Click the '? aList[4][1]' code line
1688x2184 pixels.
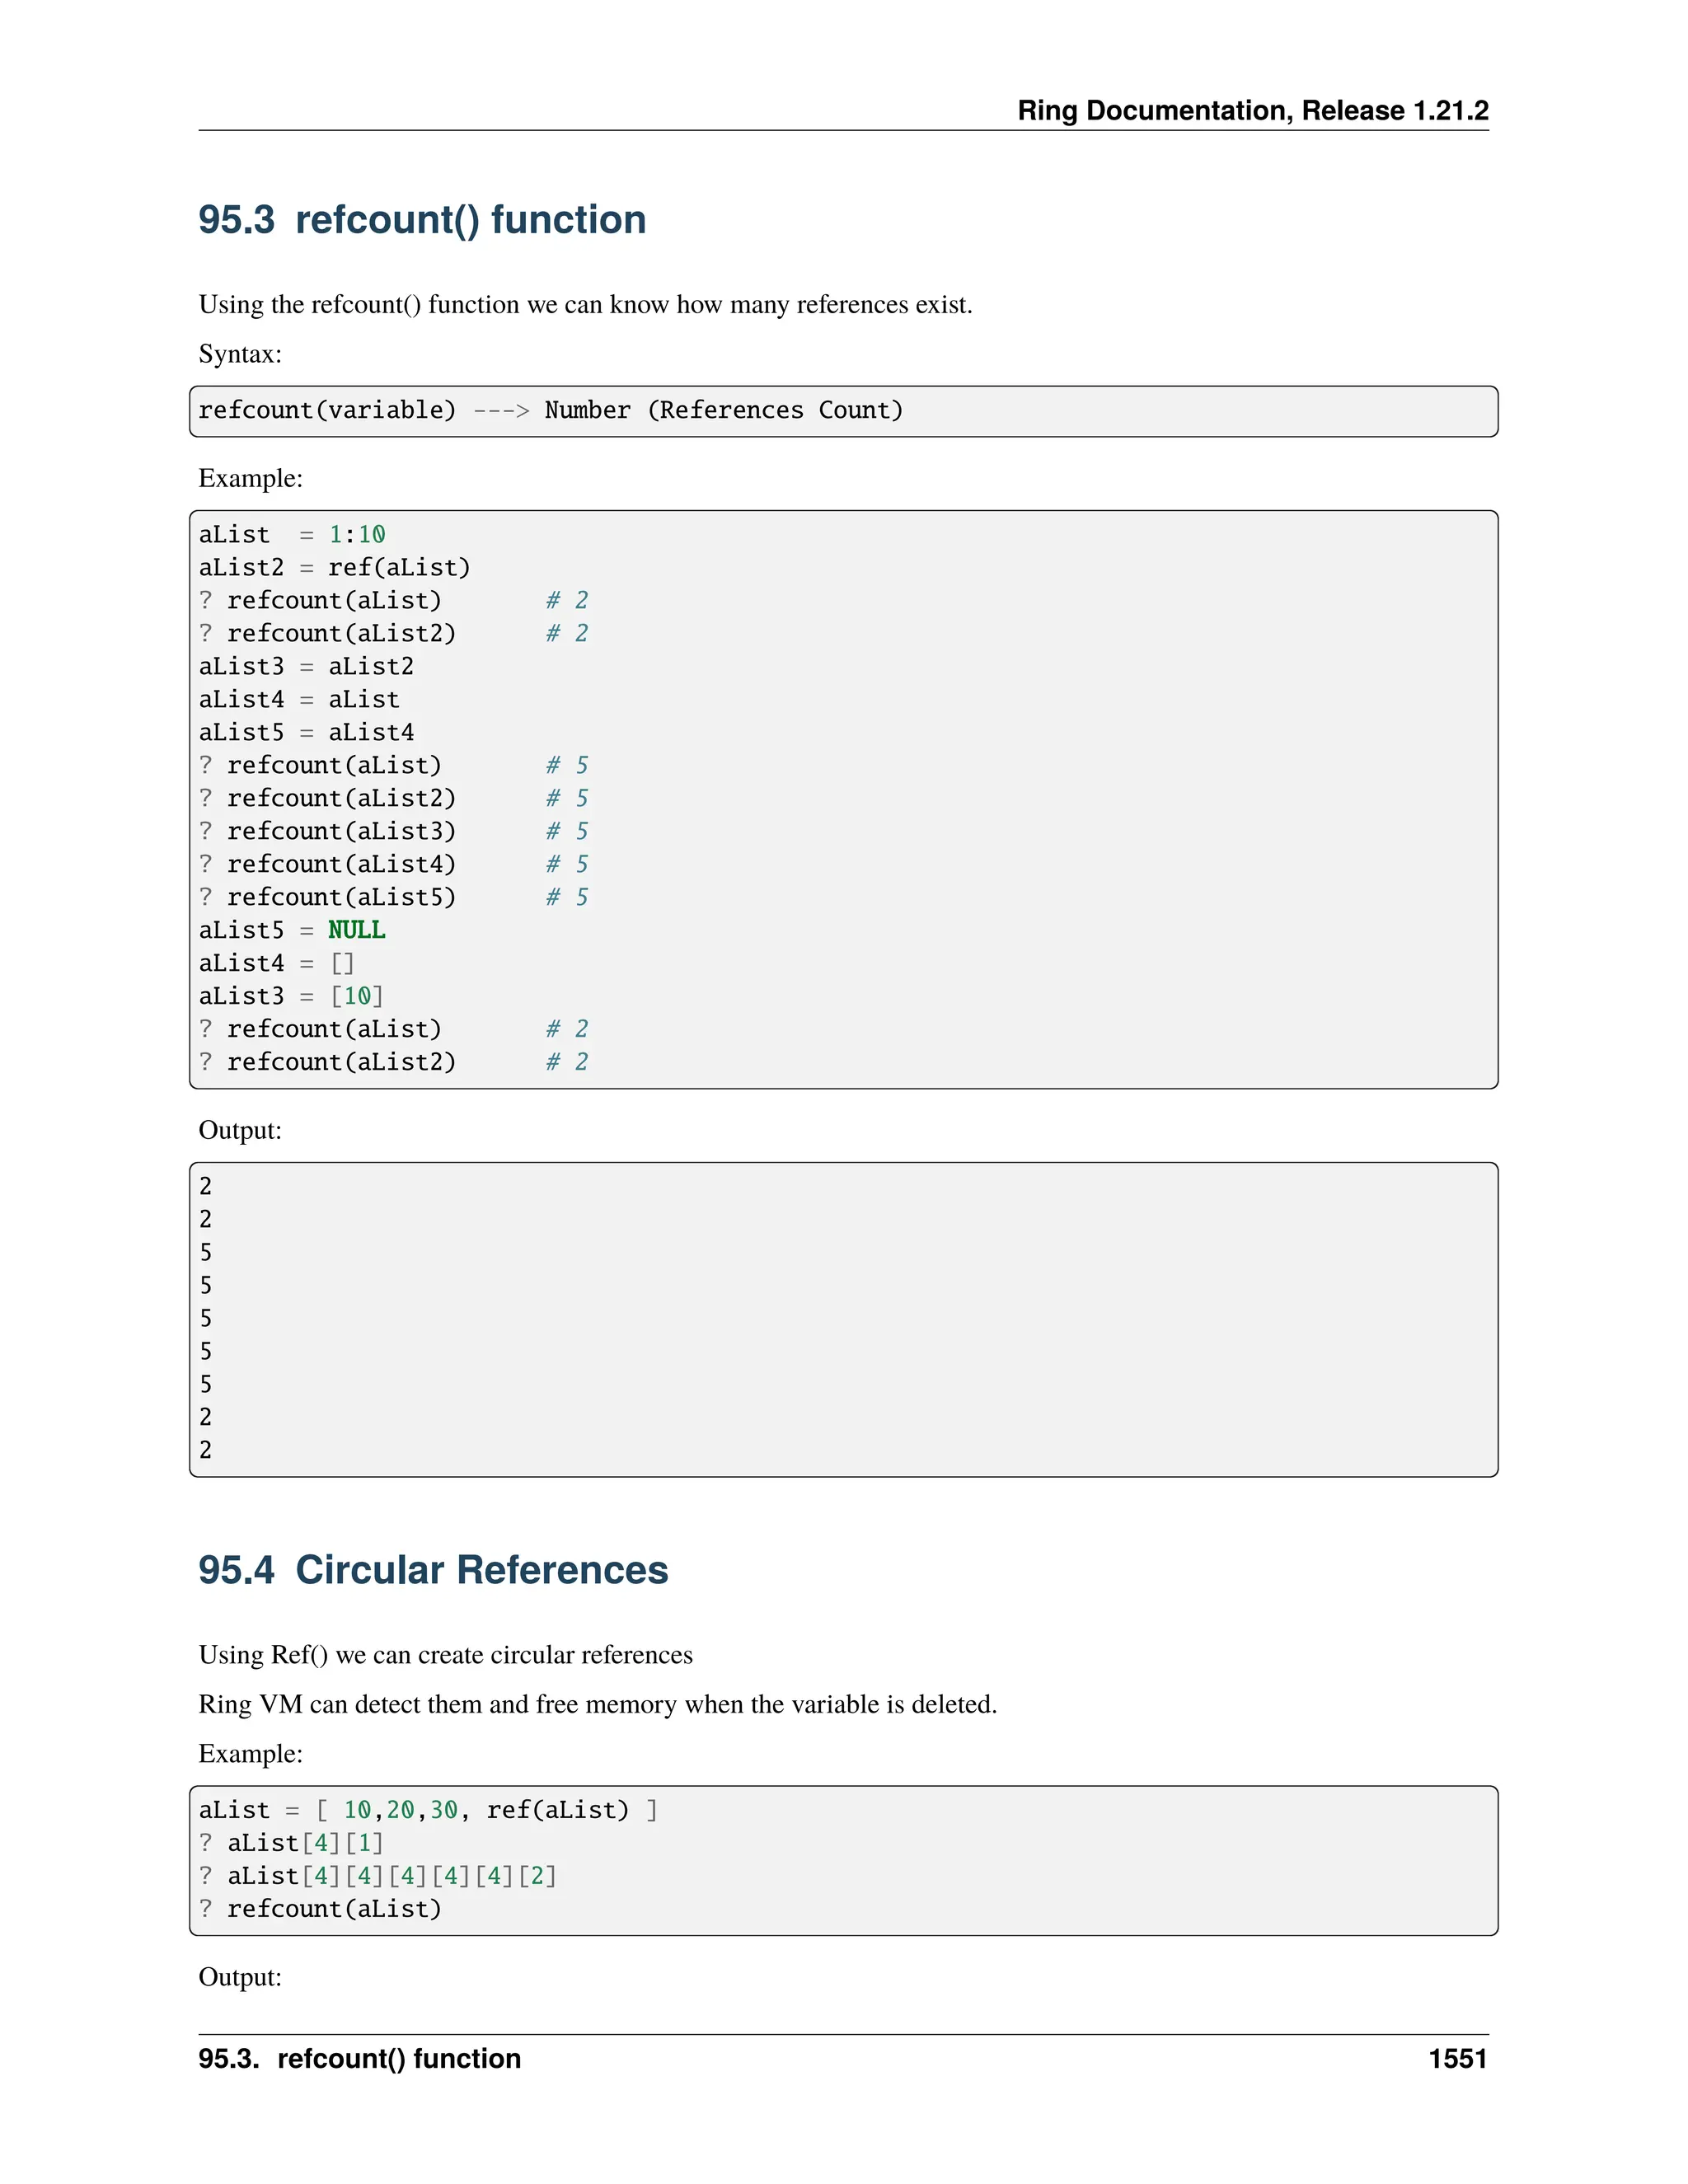pos(291,1843)
